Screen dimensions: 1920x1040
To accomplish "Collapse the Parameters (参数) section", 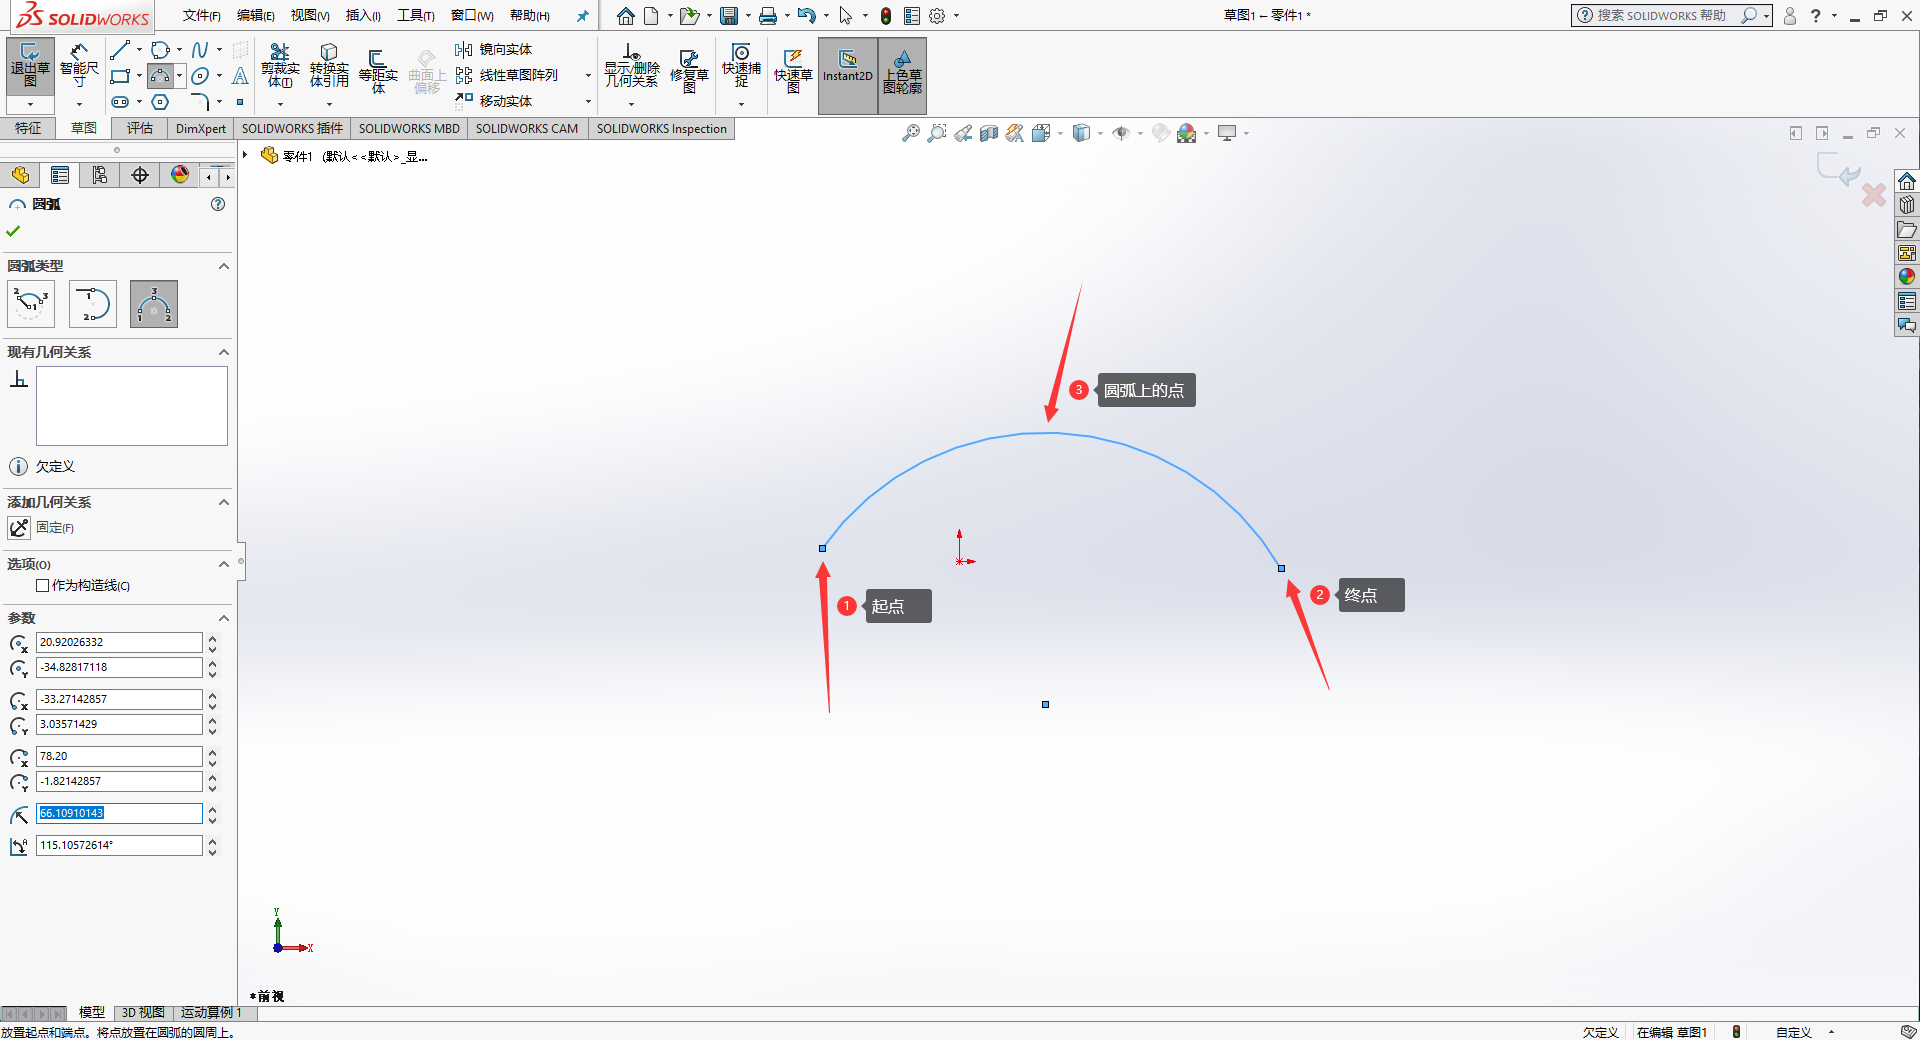I will tap(224, 618).
